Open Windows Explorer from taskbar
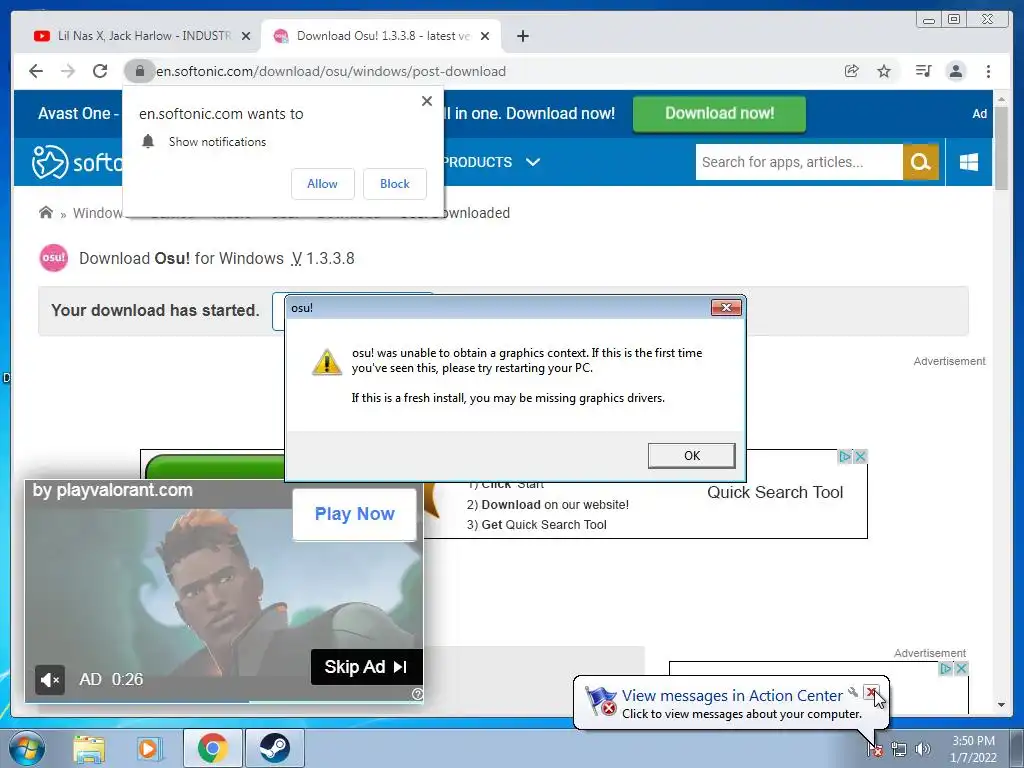1024x768 pixels. pyautogui.click(x=89, y=748)
